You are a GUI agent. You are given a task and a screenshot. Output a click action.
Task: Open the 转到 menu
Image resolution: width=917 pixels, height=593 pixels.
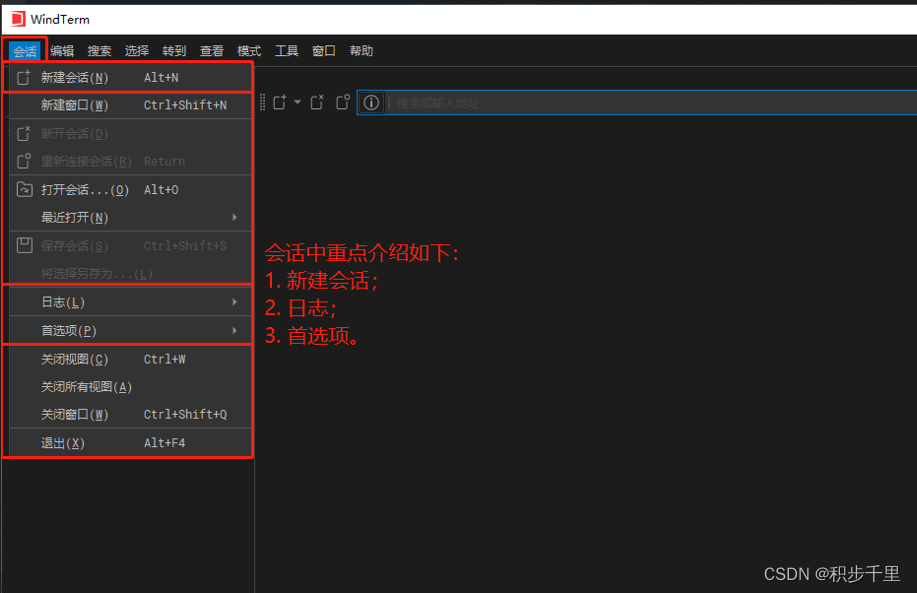pyautogui.click(x=174, y=51)
